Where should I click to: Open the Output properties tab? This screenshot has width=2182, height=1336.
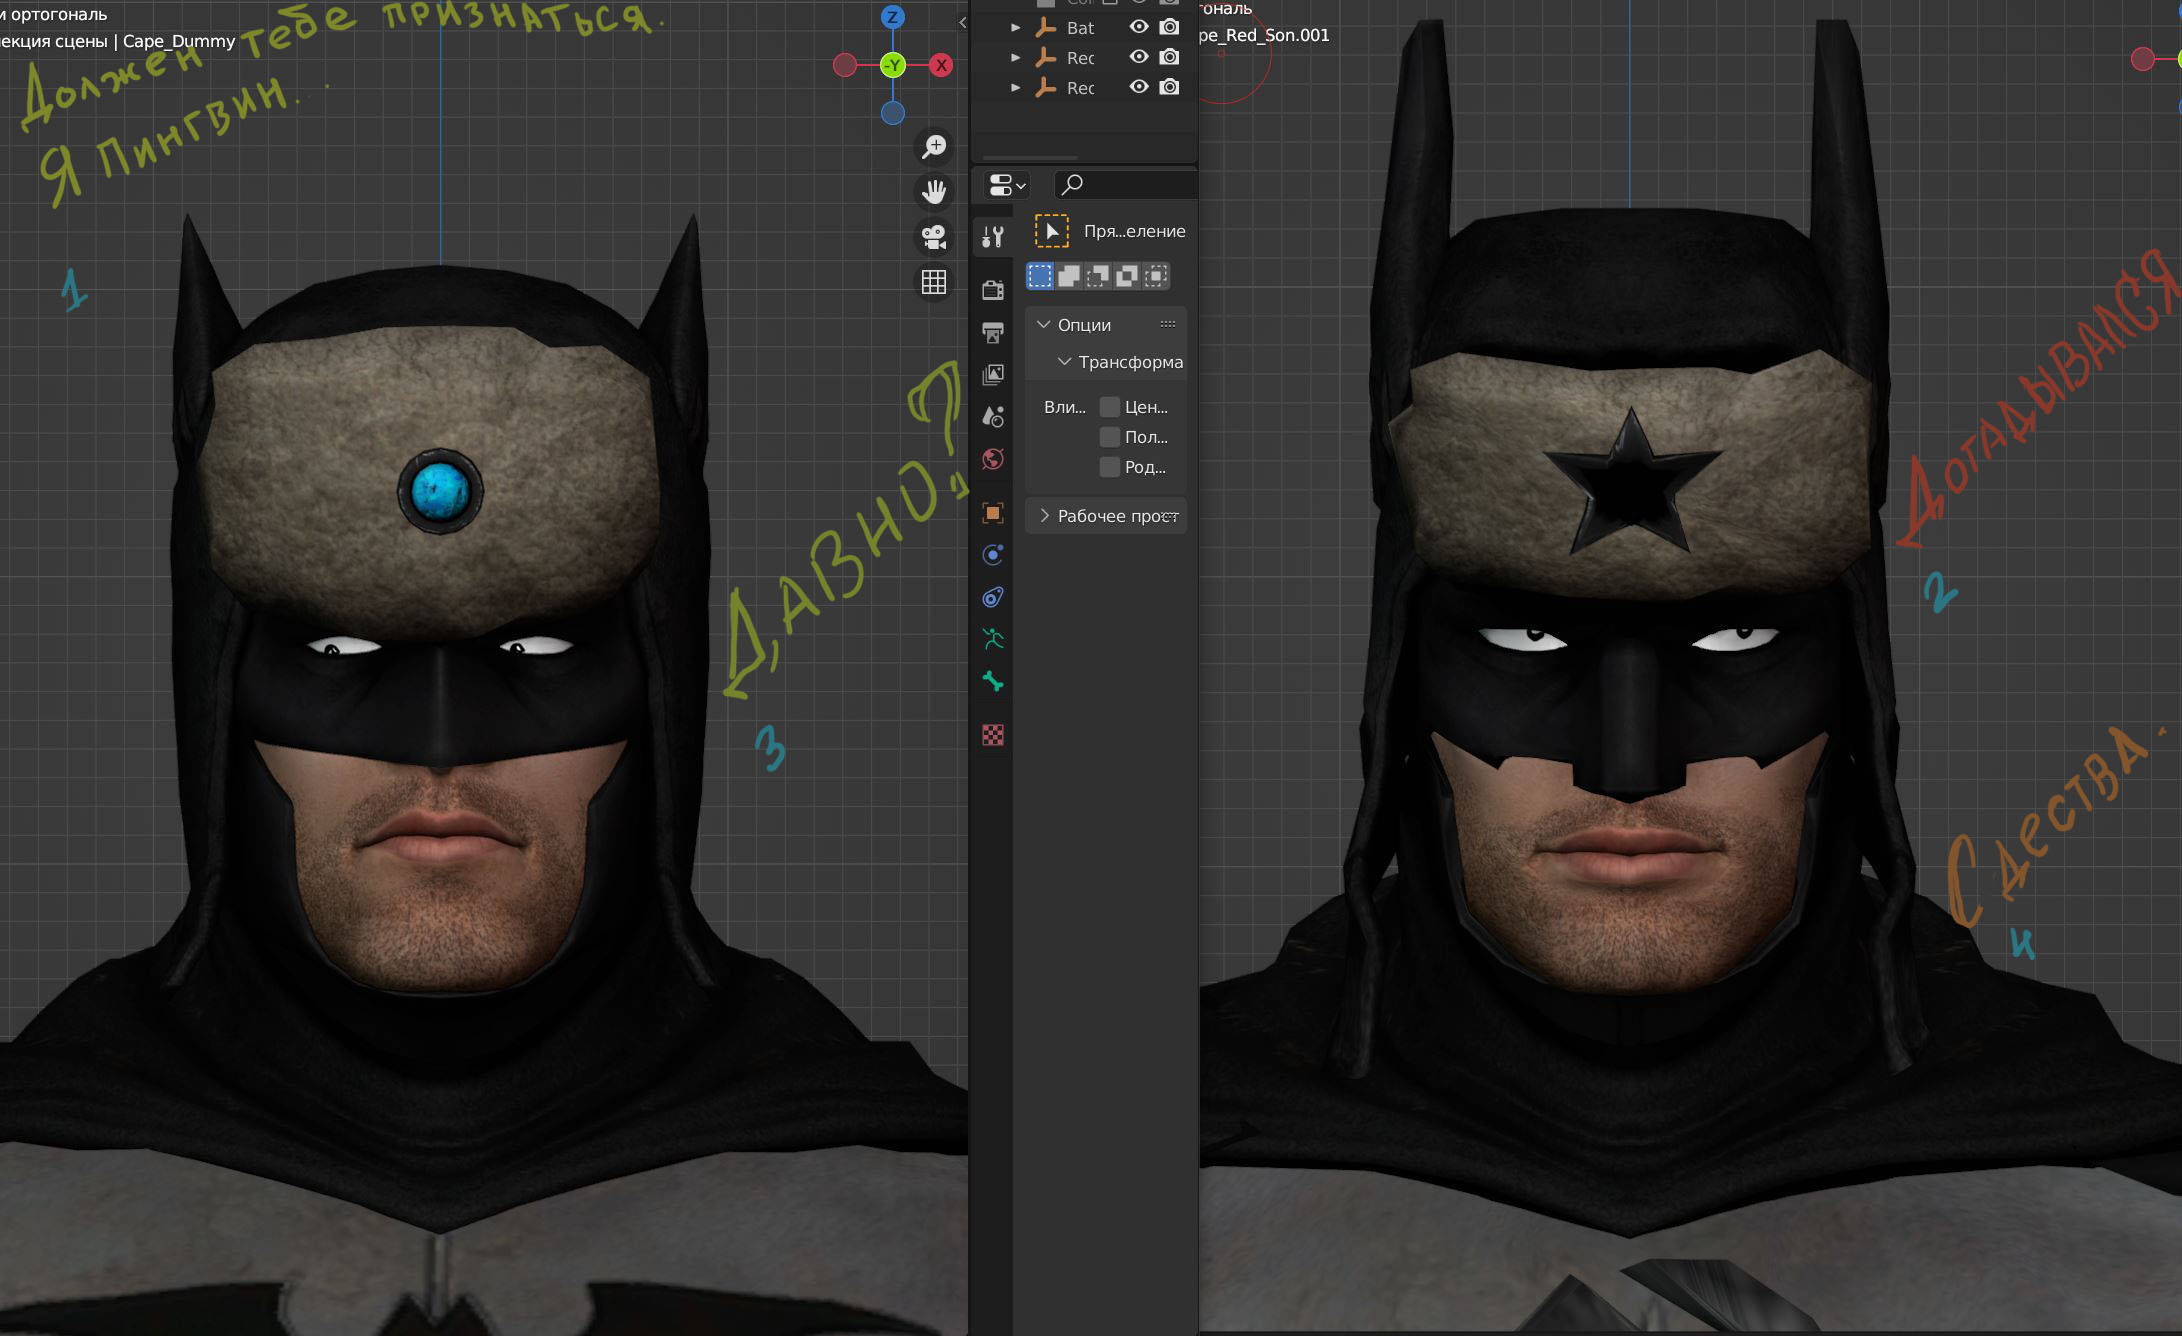(x=993, y=333)
